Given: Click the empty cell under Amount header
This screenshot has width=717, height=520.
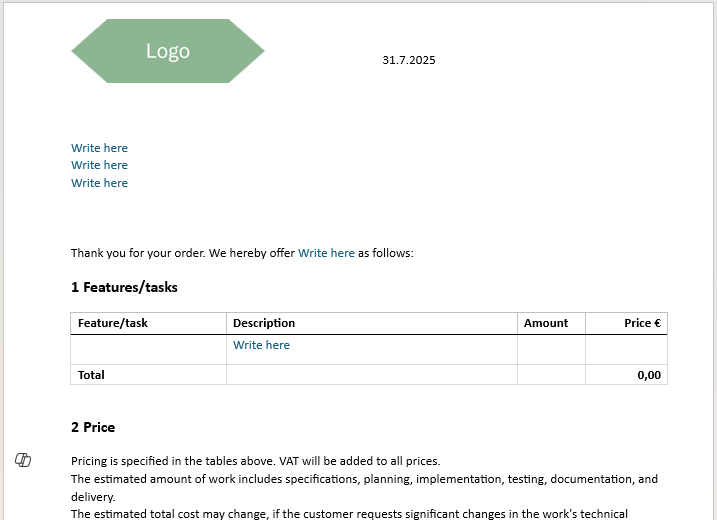Looking at the screenshot, I should (551, 349).
